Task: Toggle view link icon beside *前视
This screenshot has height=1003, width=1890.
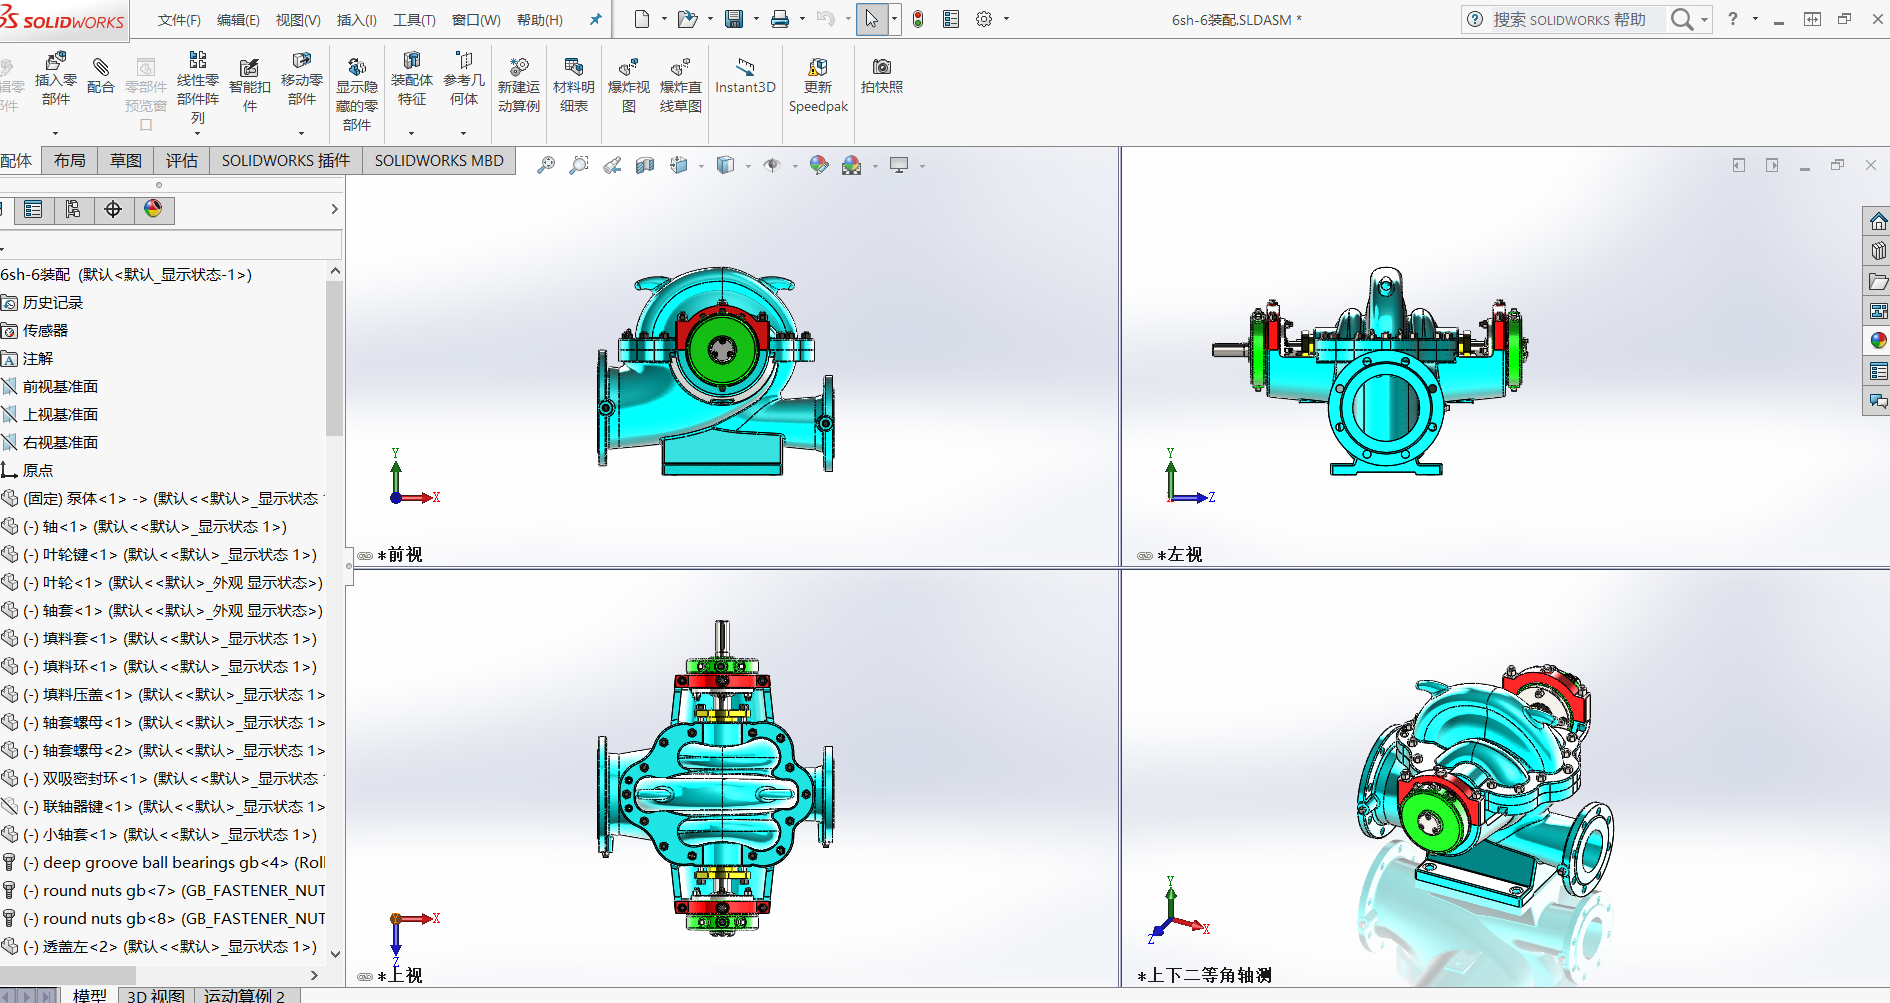Action: (x=365, y=556)
